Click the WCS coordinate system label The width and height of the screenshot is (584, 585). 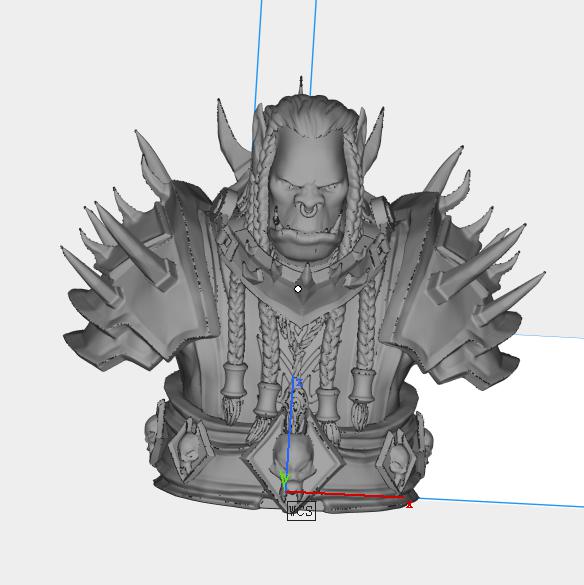[301, 511]
